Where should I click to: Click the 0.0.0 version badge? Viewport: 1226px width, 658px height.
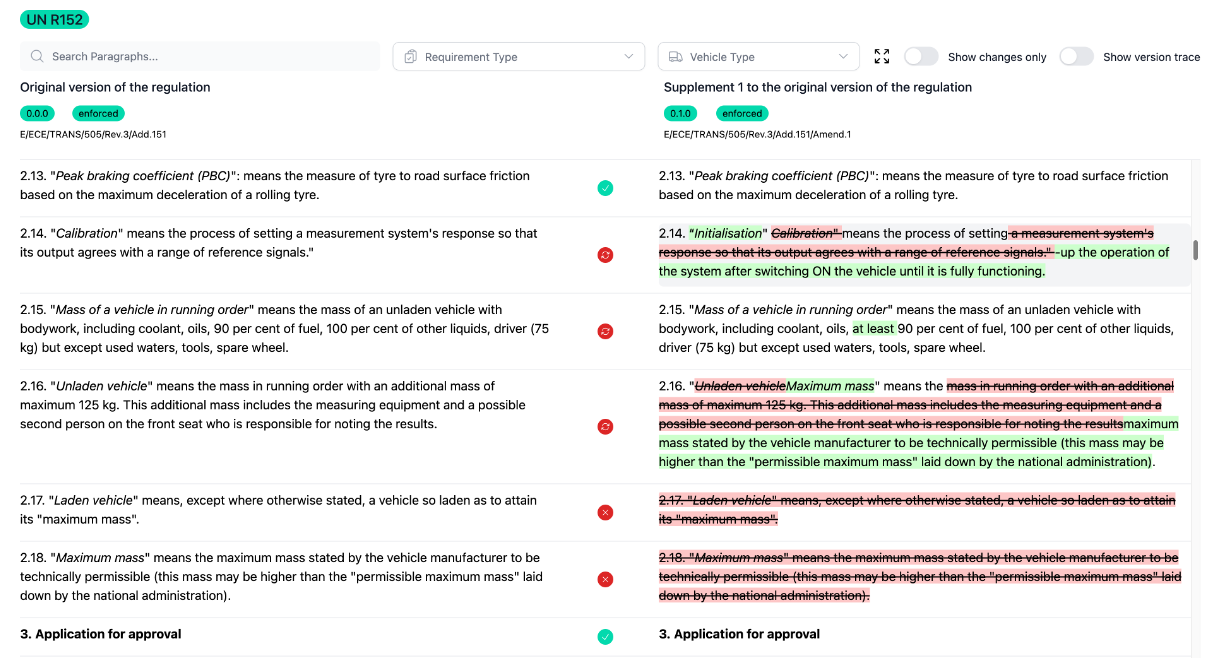37,113
